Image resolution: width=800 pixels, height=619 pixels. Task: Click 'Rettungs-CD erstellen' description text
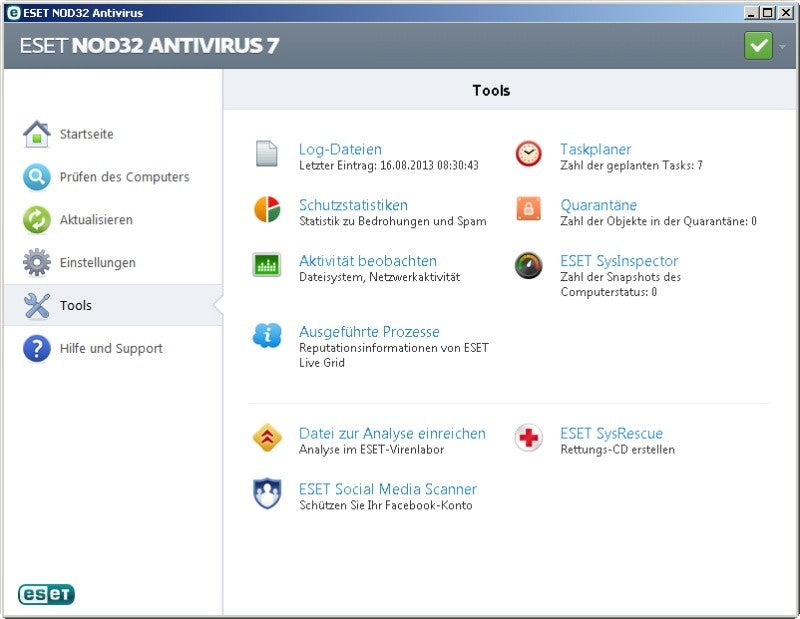[617, 450]
